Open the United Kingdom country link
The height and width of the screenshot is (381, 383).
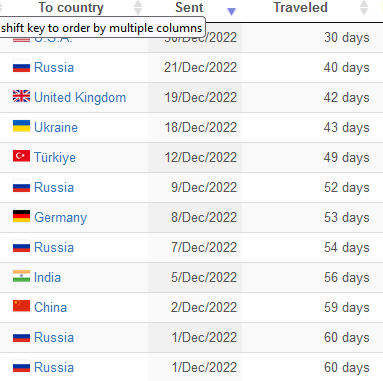click(80, 97)
